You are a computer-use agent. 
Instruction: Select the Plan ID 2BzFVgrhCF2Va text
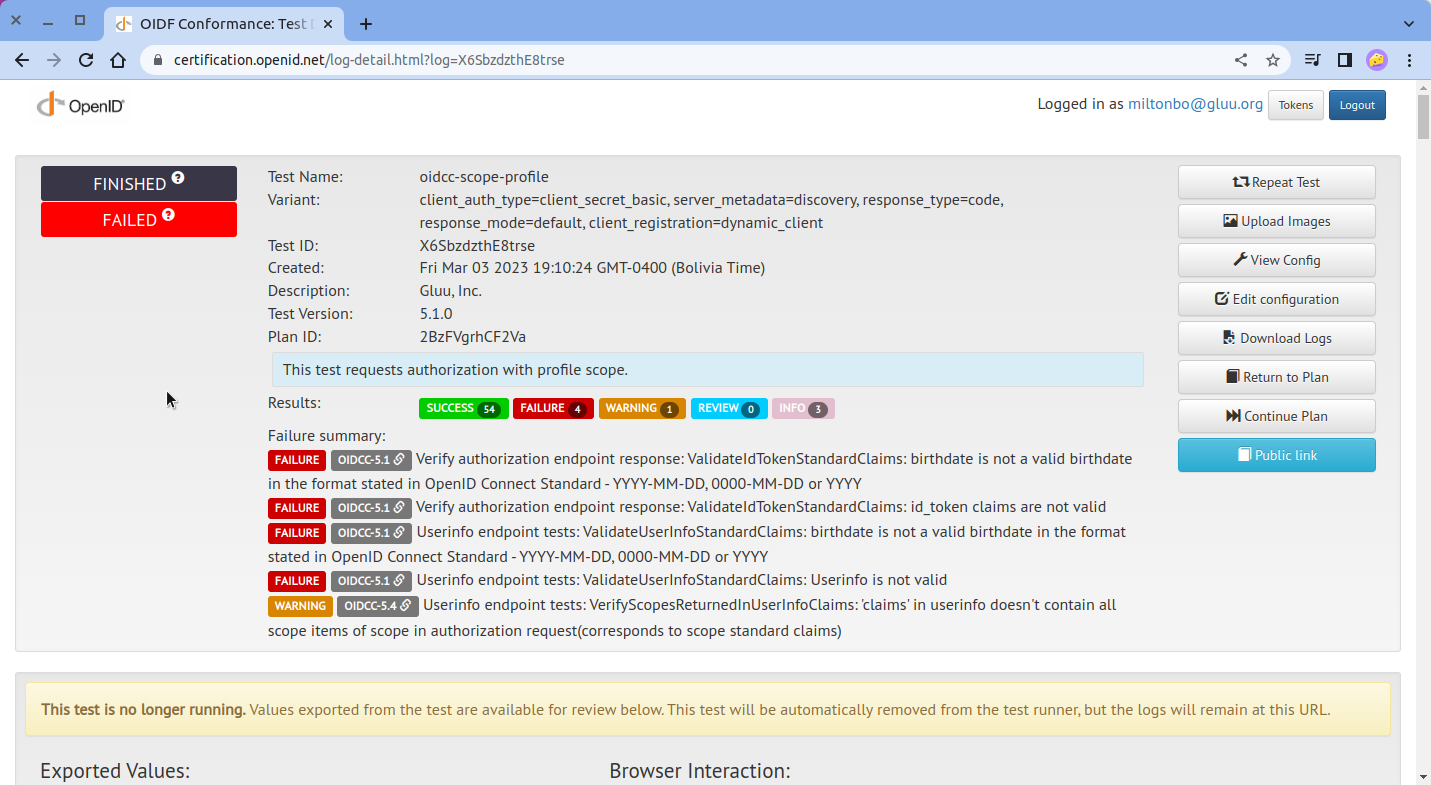tap(473, 337)
